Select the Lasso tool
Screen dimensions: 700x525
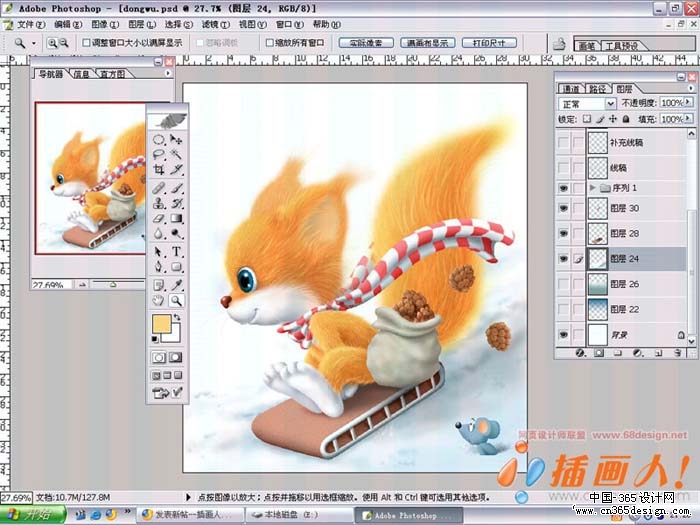pyautogui.click(x=159, y=154)
